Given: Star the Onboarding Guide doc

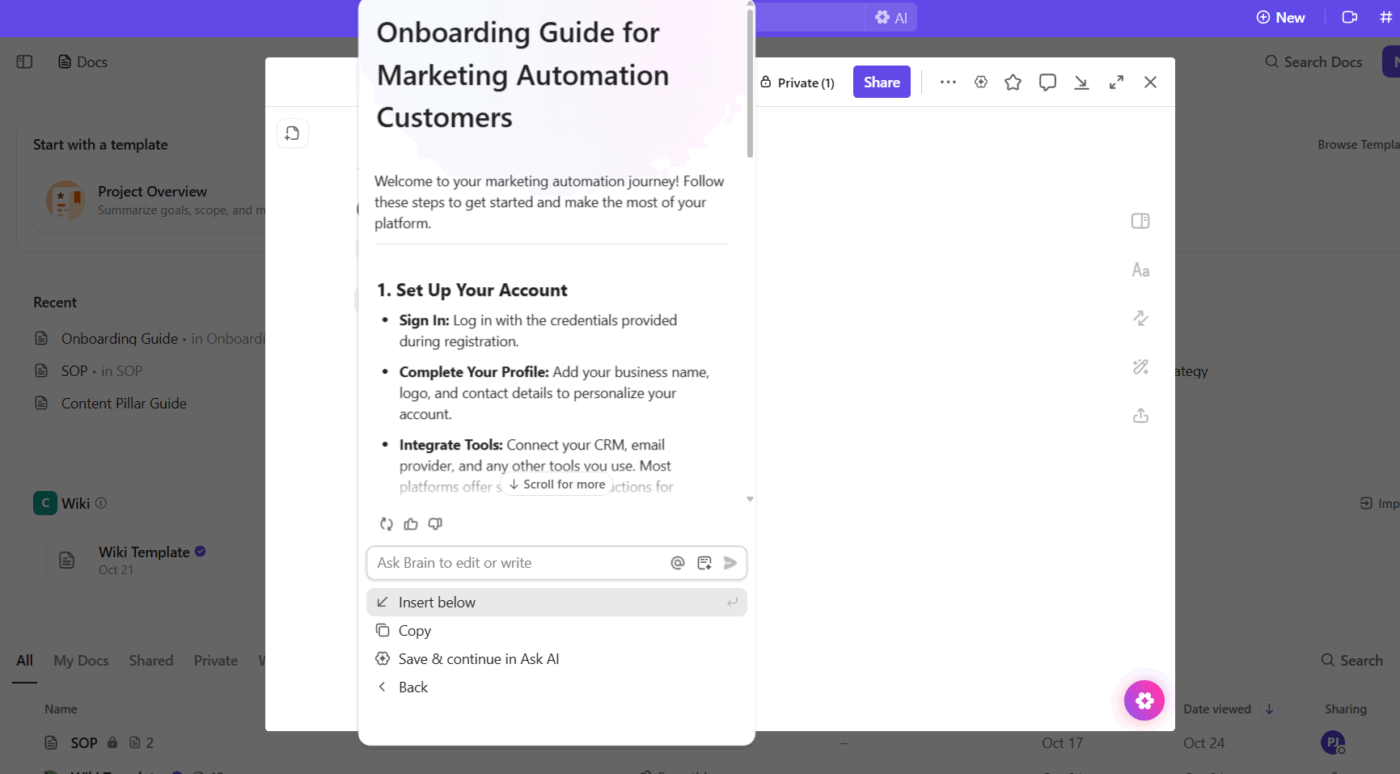Looking at the screenshot, I should click(x=1012, y=82).
